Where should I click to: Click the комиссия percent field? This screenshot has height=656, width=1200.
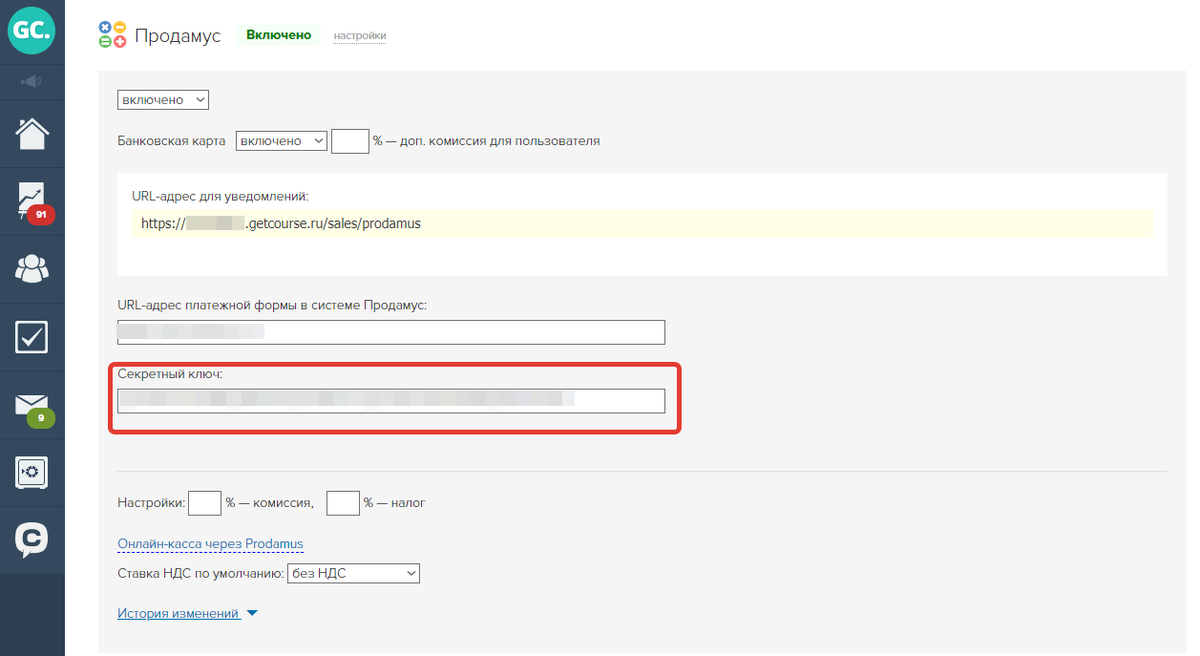coord(204,502)
